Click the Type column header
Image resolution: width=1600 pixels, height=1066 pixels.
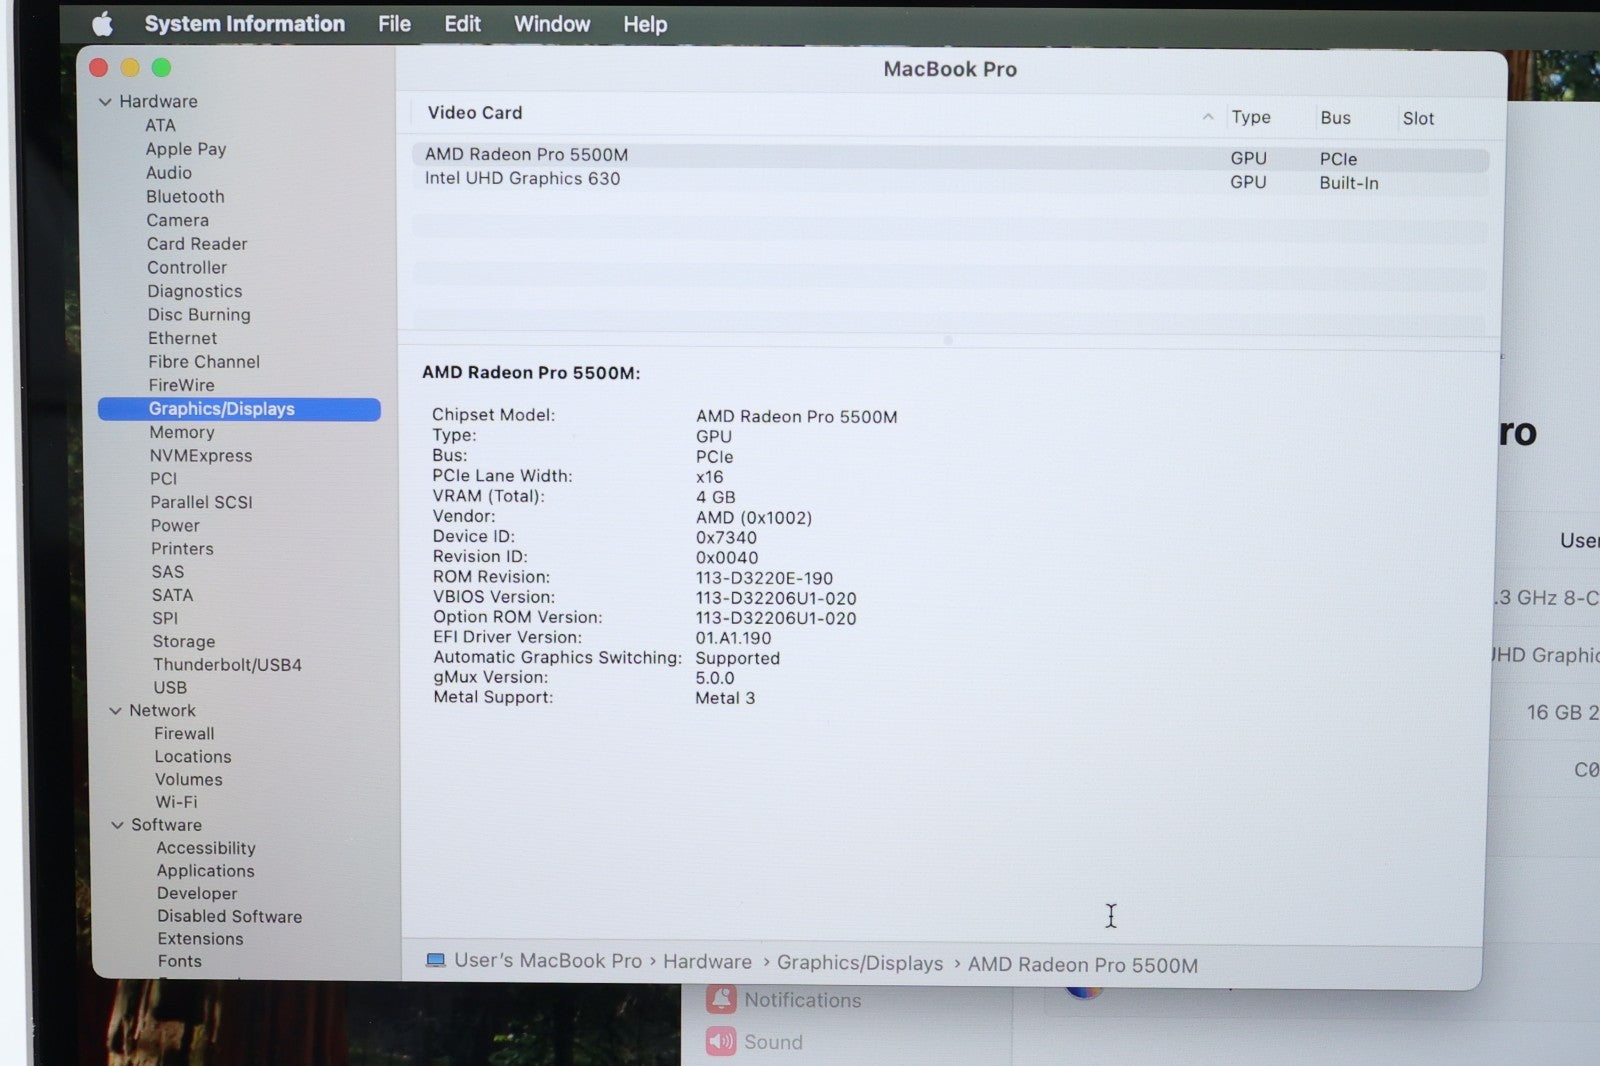pos(1250,117)
